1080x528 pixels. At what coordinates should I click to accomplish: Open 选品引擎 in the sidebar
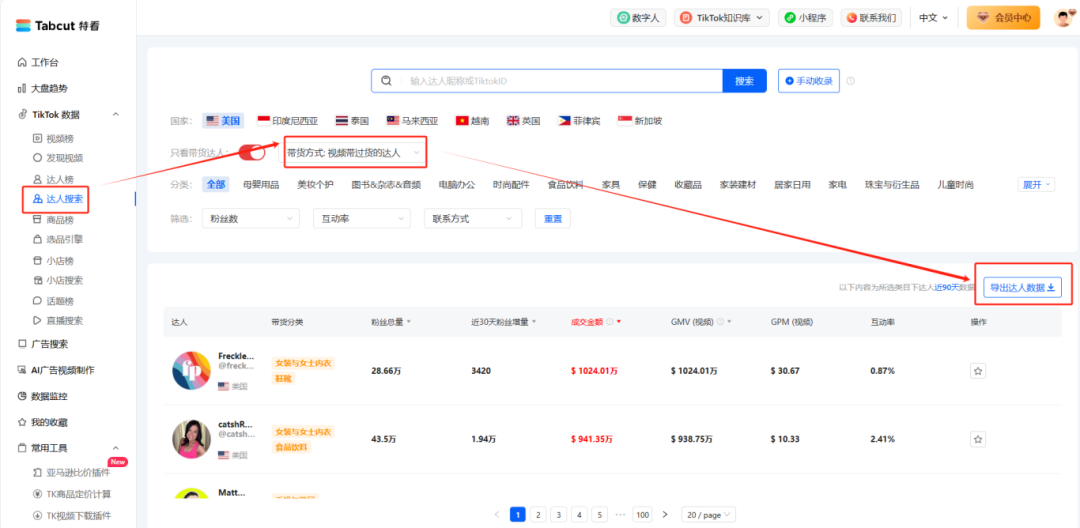(x=58, y=240)
